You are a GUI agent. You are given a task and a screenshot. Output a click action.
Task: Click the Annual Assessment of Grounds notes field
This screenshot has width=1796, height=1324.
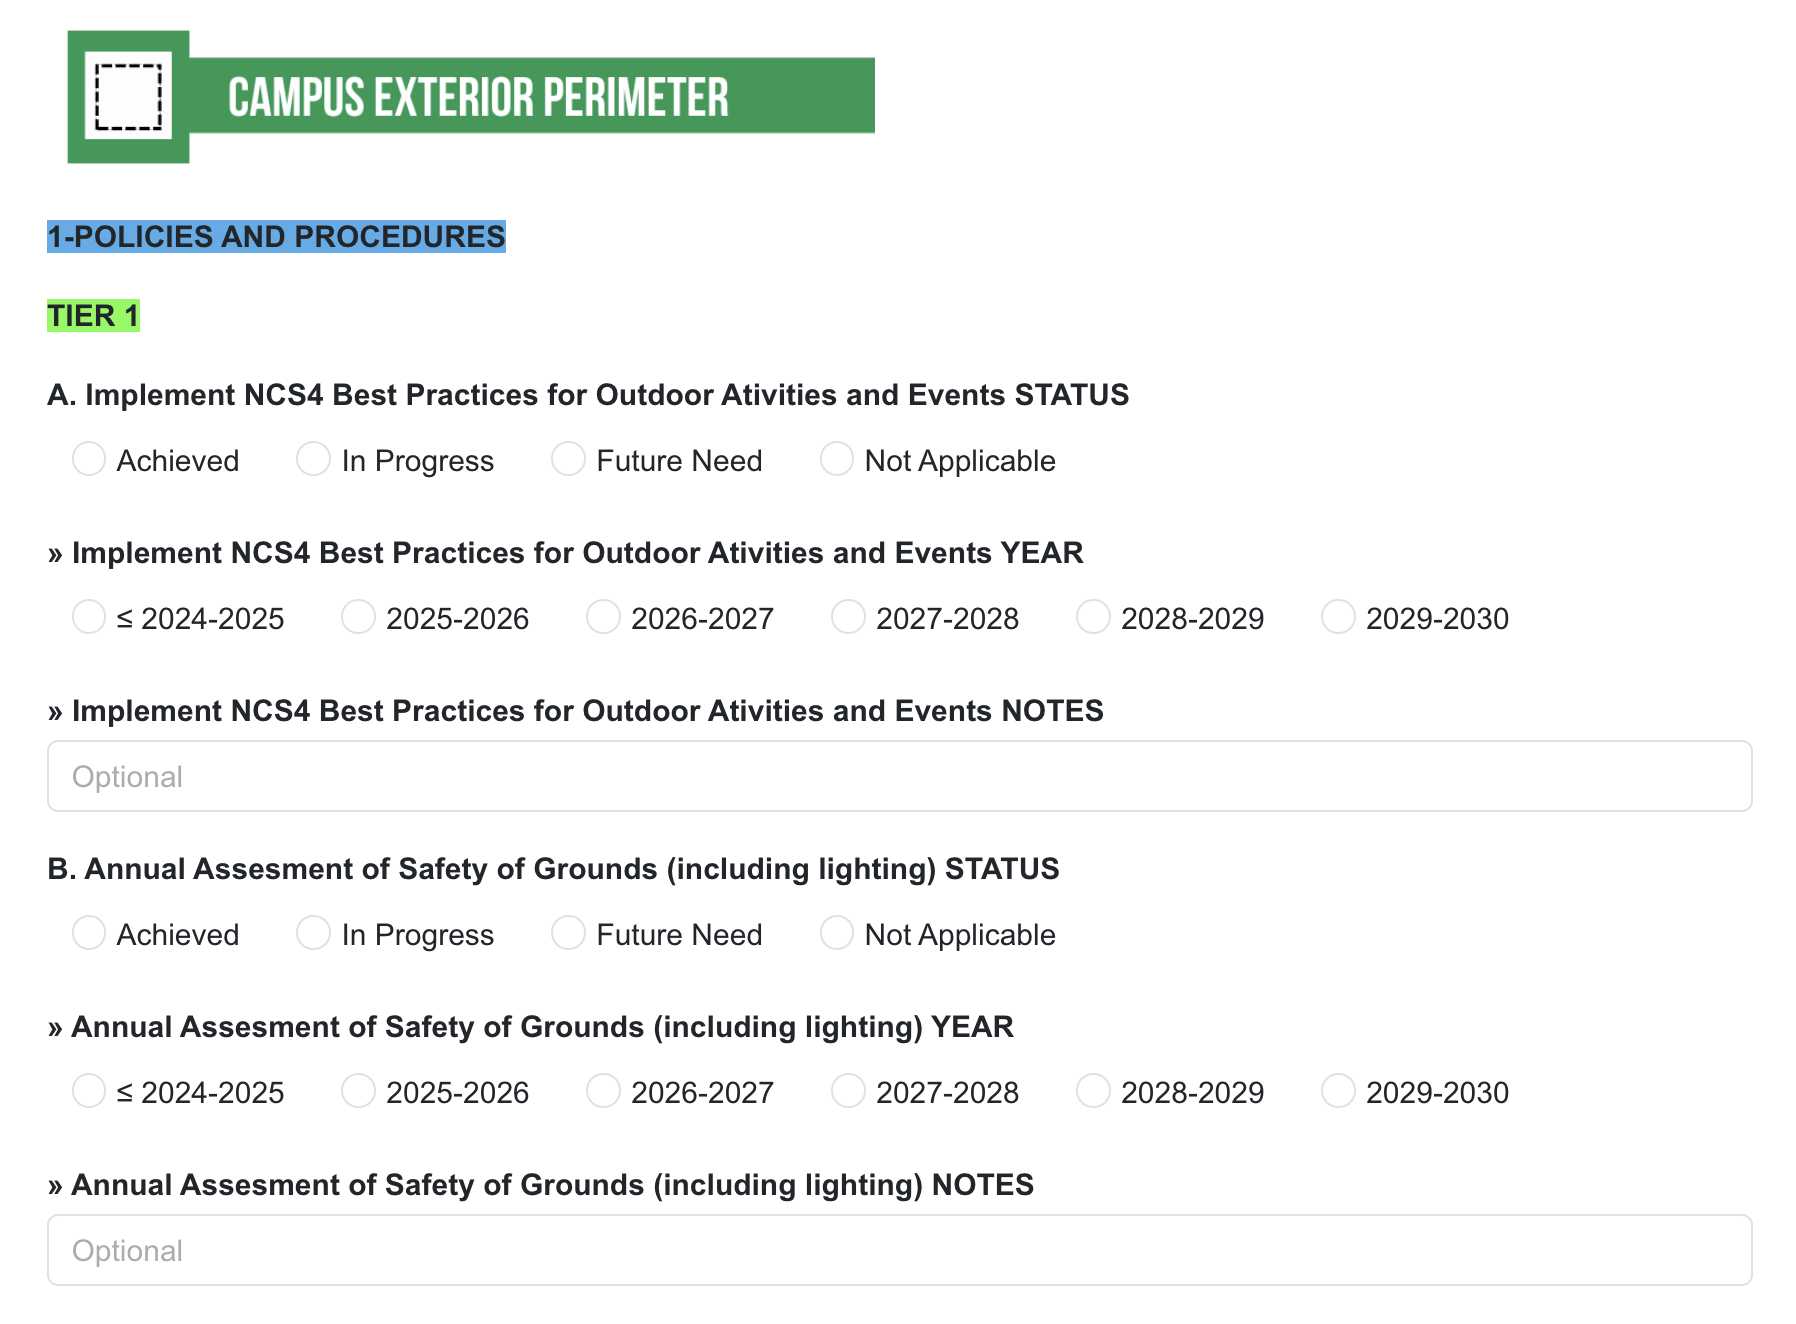[899, 1250]
